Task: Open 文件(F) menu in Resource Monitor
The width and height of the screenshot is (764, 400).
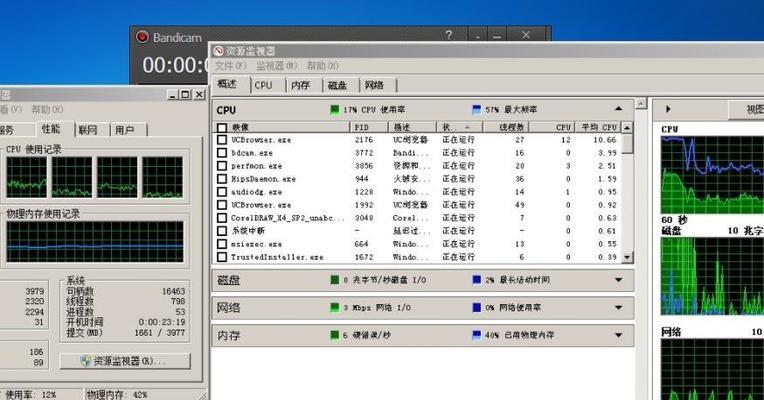Action: click(230, 66)
